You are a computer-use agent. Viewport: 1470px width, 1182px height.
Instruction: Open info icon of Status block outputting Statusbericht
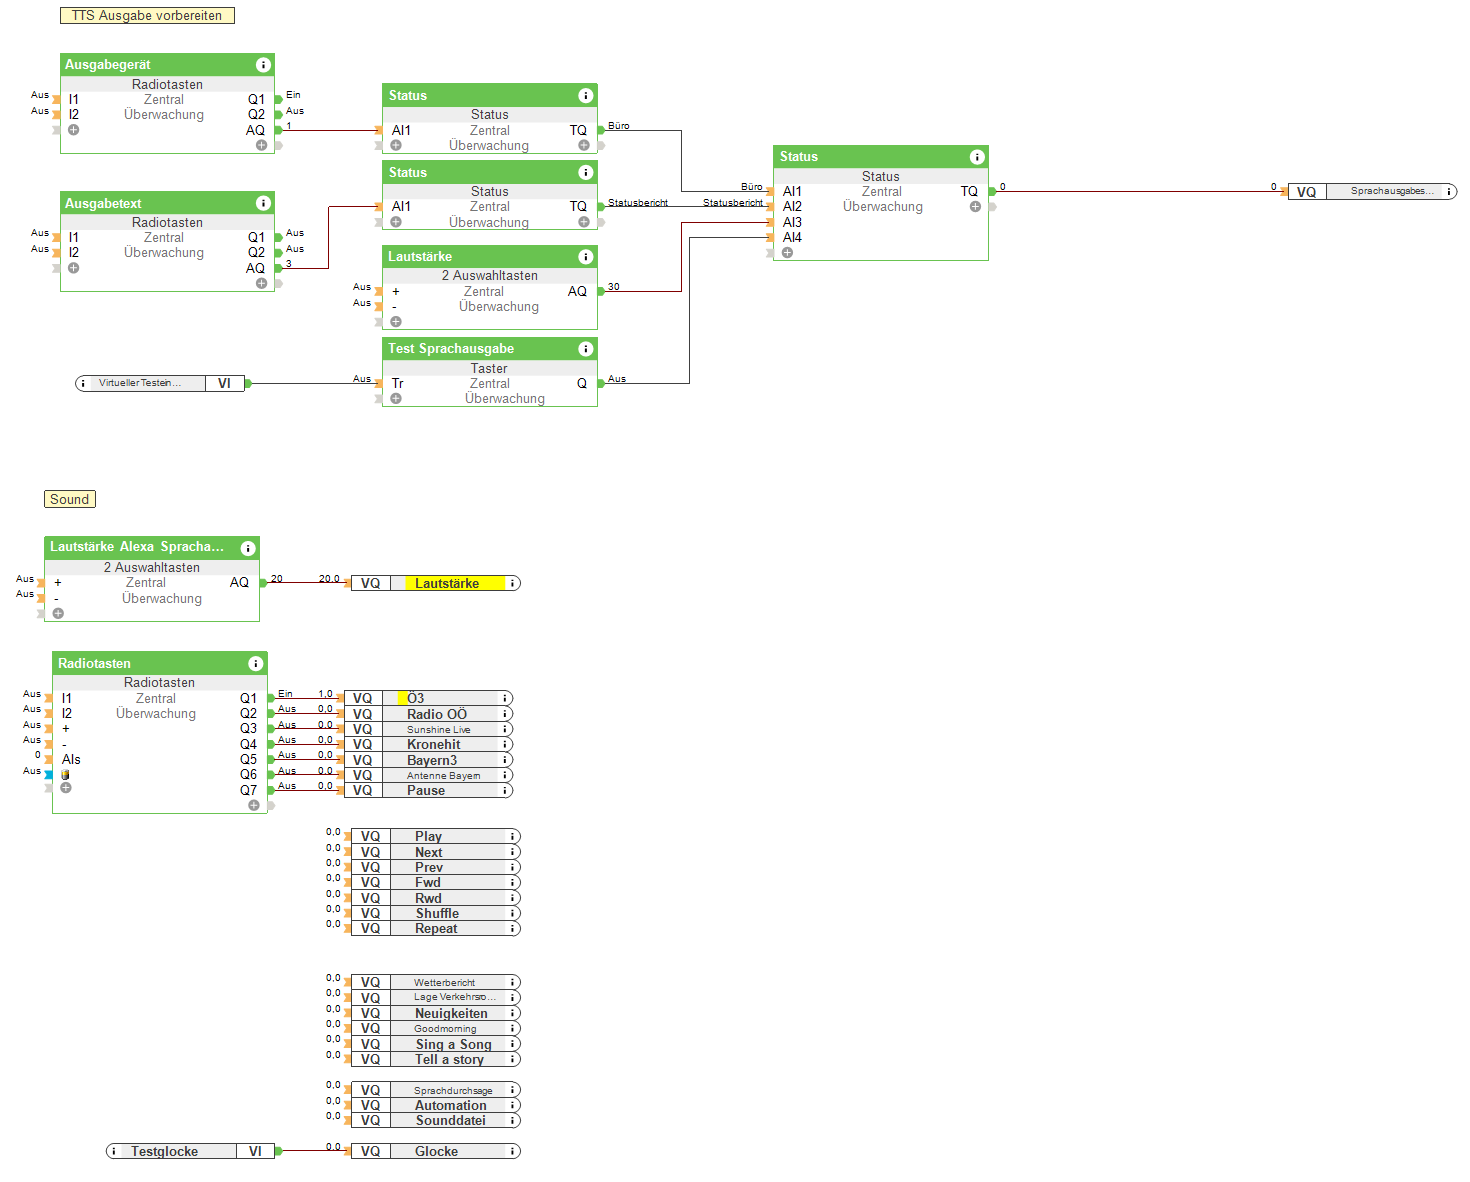pos(586,173)
